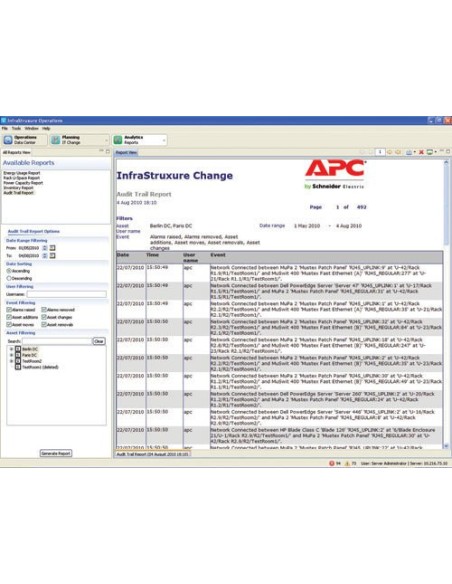The width and height of the screenshot is (452, 584).
Task: Click the Username filter field
Action: click(67, 294)
